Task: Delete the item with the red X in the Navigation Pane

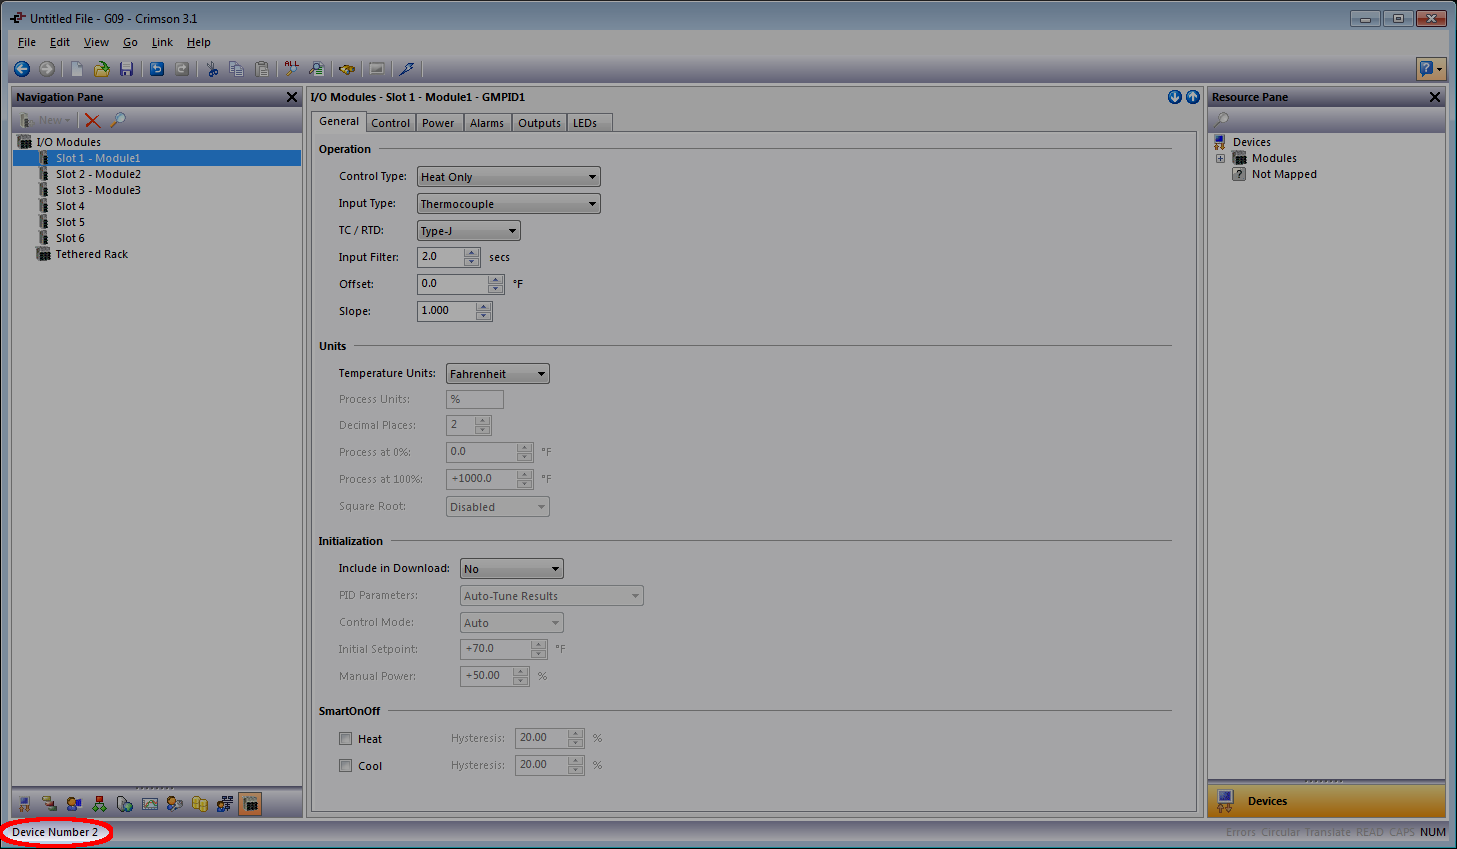Action: point(93,120)
